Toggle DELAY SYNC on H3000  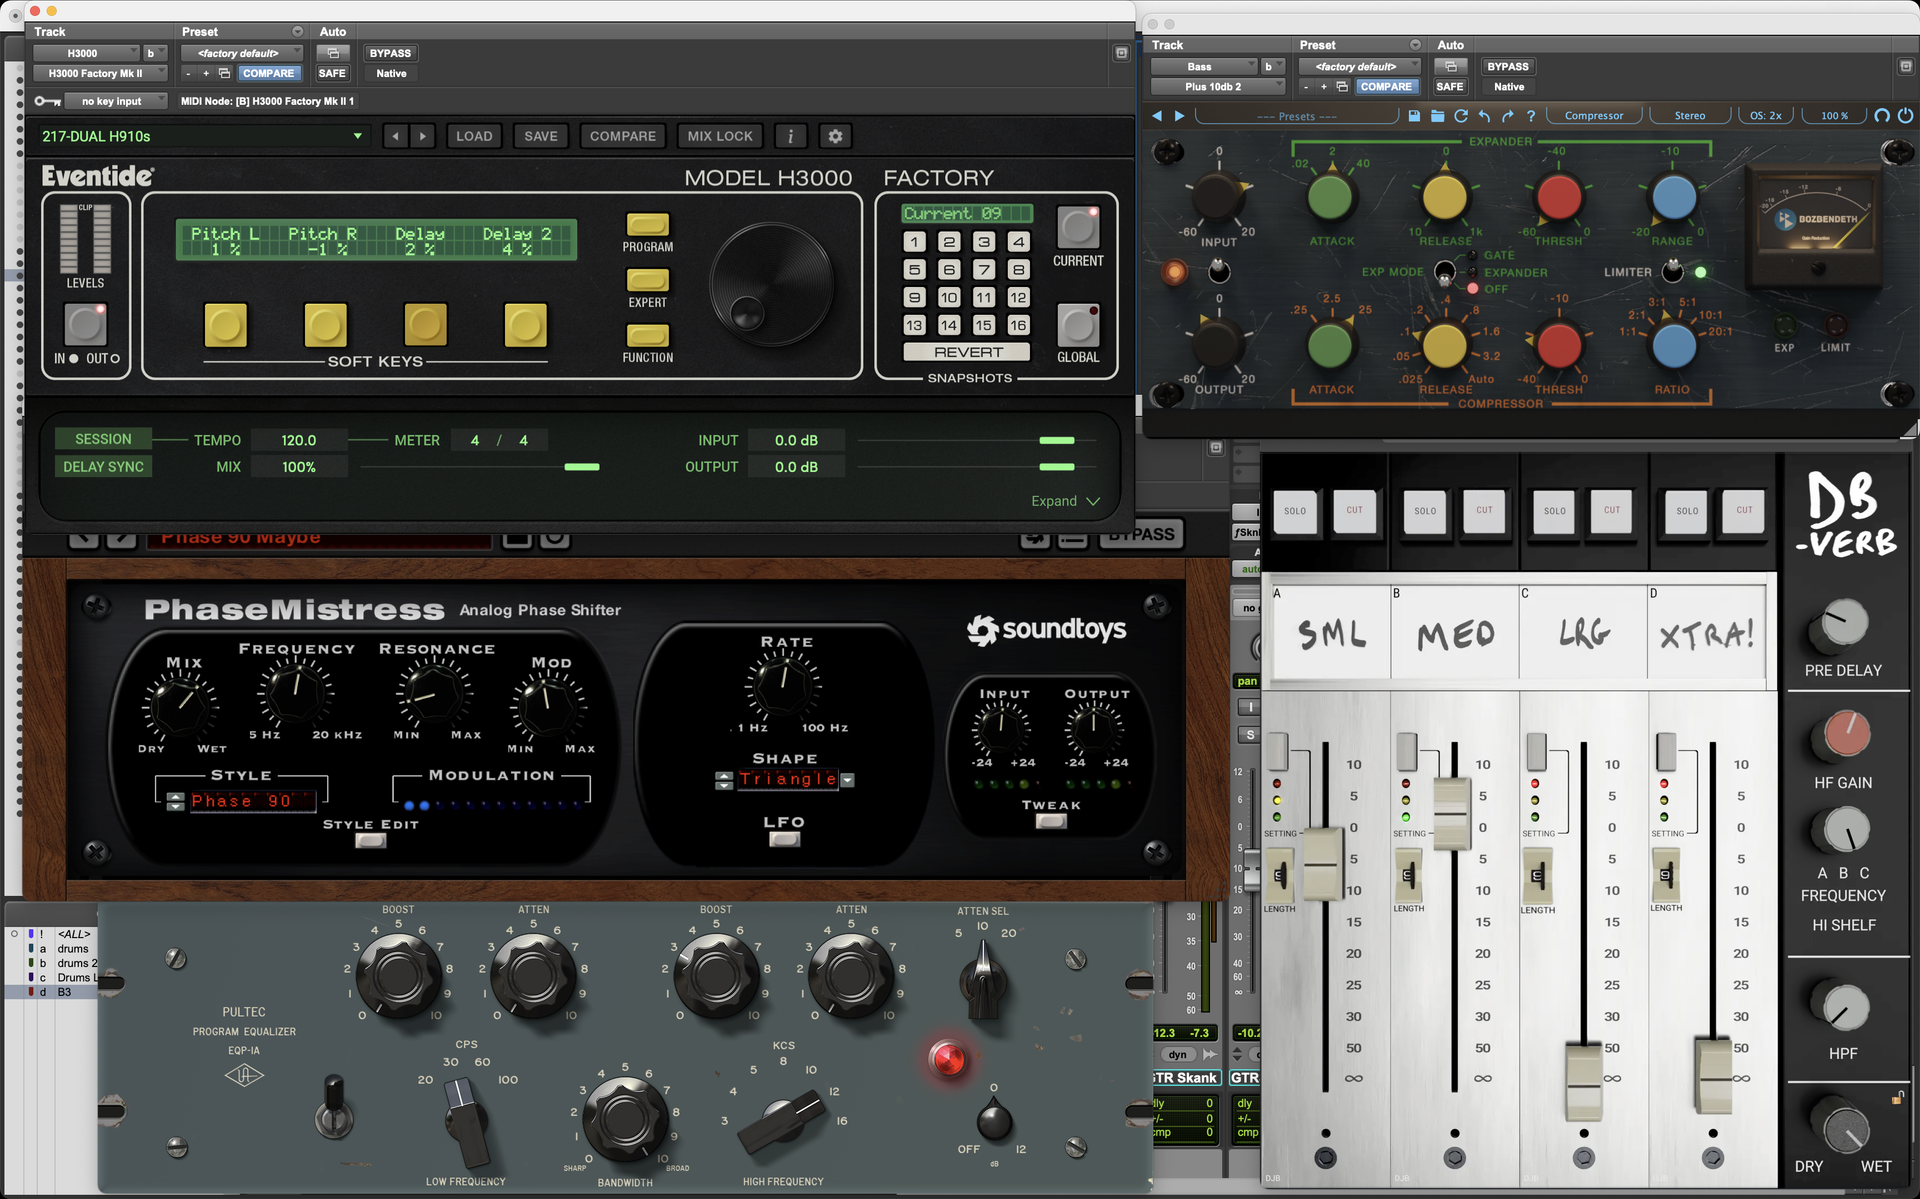[x=103, y=467]
